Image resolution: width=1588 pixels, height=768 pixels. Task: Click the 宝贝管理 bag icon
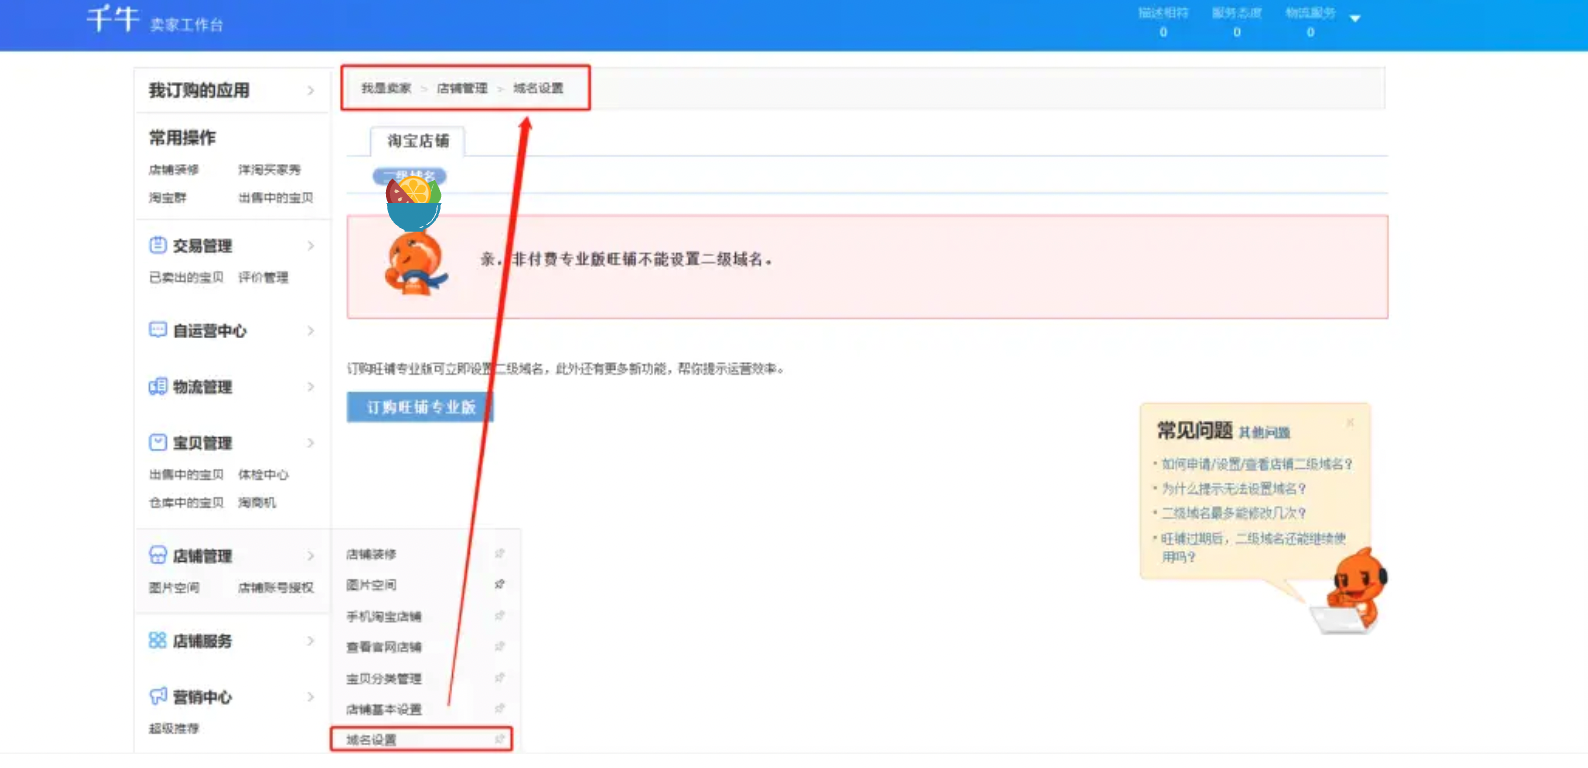point(158,442)
